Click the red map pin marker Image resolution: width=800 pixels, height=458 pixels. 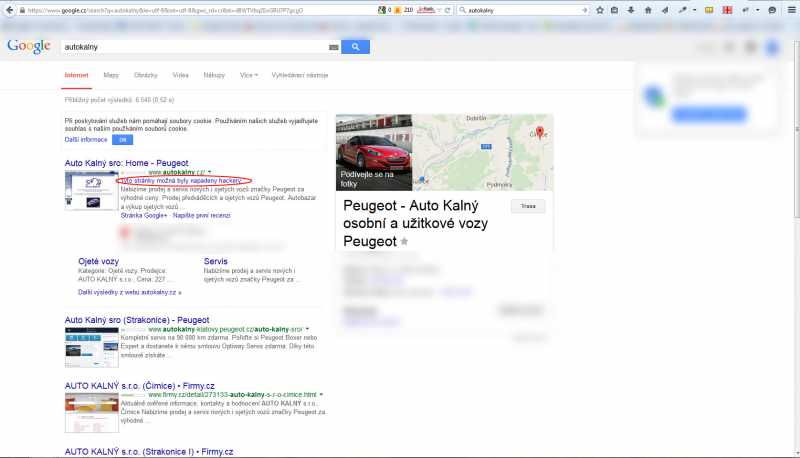pos(539,132)
